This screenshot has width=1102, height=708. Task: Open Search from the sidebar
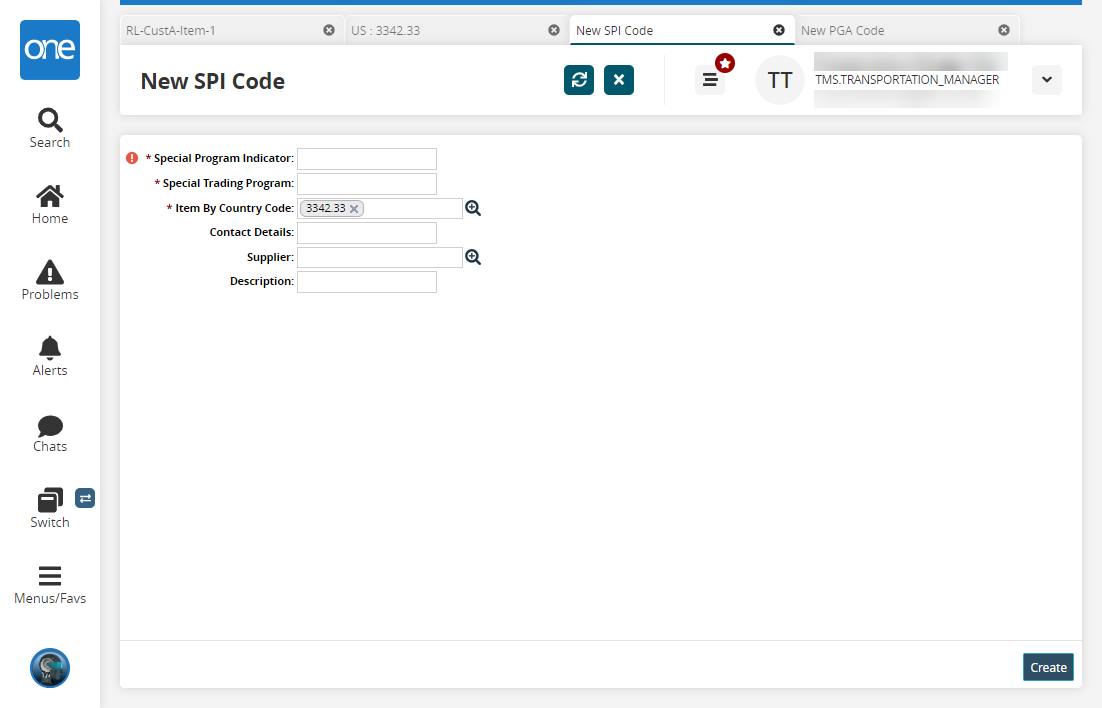coord(50,128)
